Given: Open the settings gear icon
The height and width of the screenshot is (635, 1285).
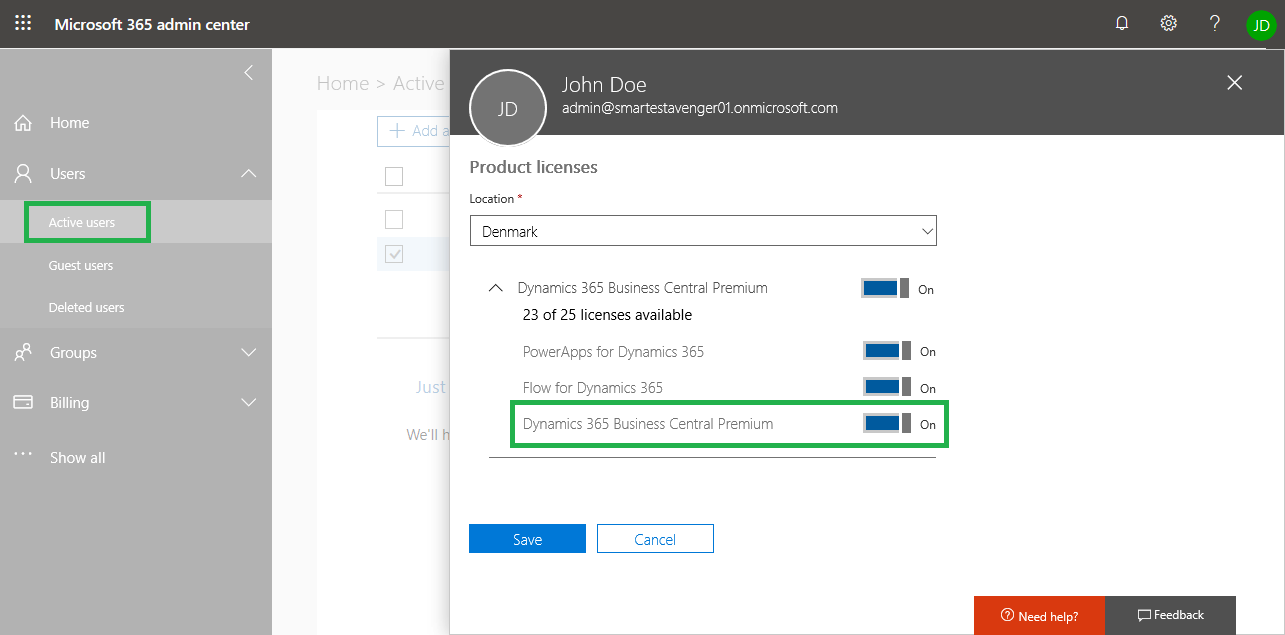Looking at the screenshot, I should click(1168, 23).
